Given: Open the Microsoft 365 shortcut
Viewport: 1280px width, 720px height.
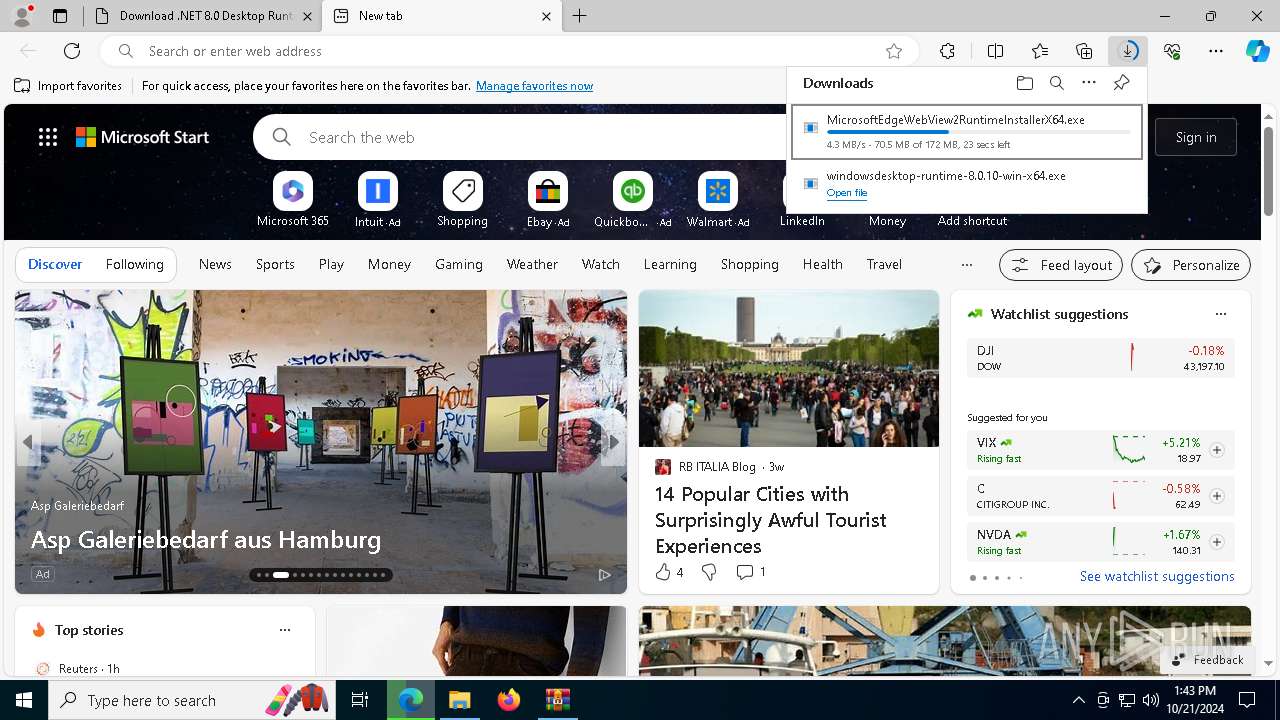Looking at the screenshot, I should point(293,199).
